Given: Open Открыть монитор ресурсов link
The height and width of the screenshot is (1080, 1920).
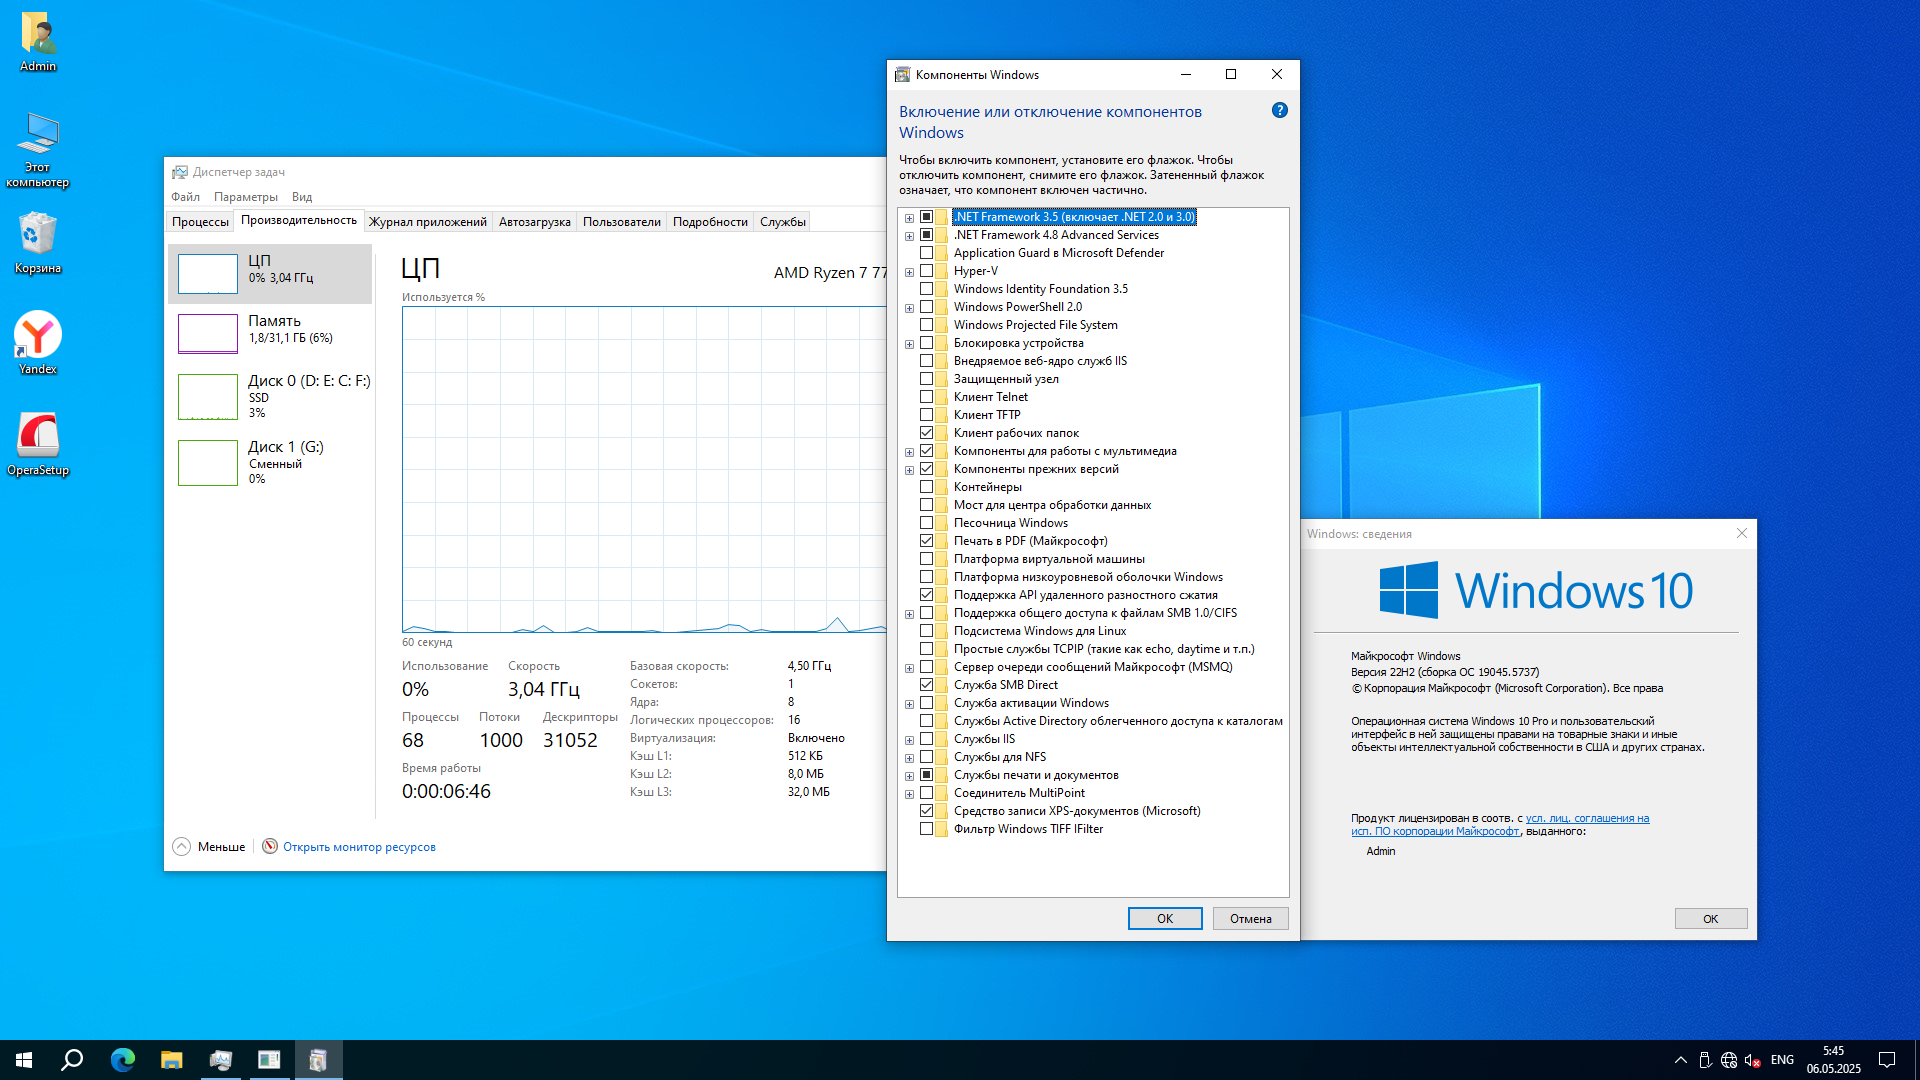Looking at the screenshot, I should pyautogui.click(x=359, y=847).
